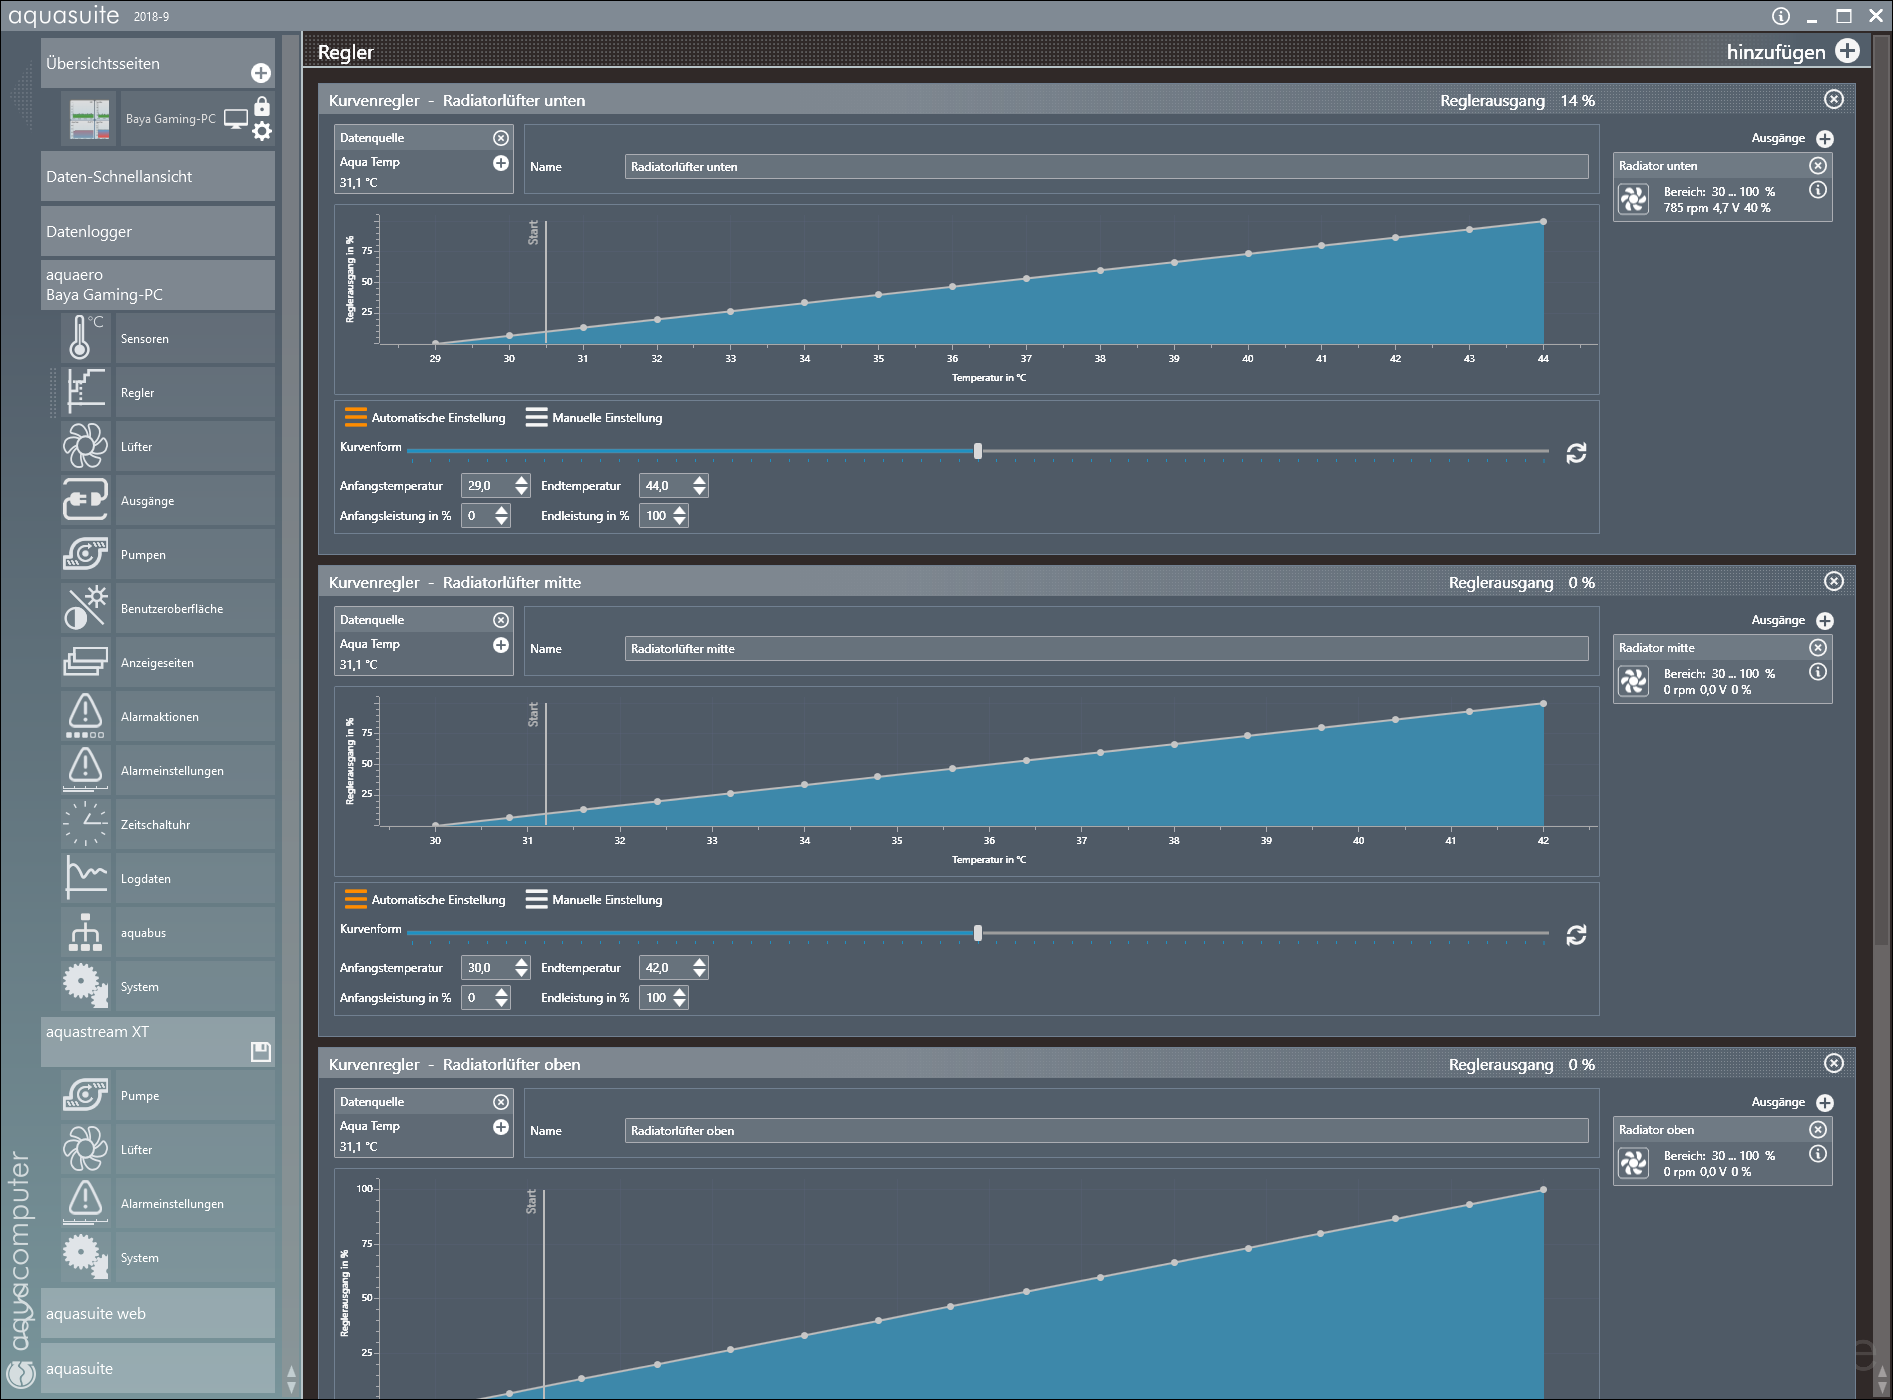
Task: Open the aquaero Pumpen page
Action: (167, 554)
